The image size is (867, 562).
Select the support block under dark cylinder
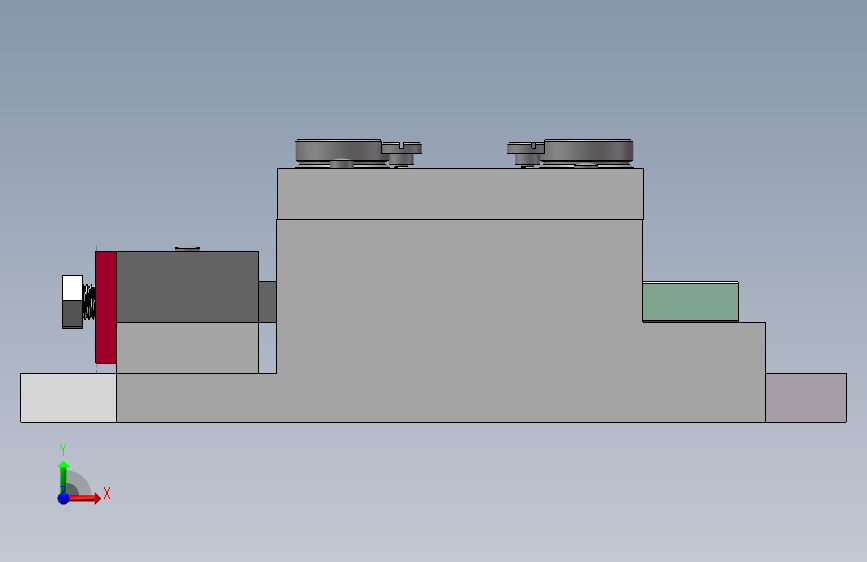pyautogui.click(x=187, y=348)
